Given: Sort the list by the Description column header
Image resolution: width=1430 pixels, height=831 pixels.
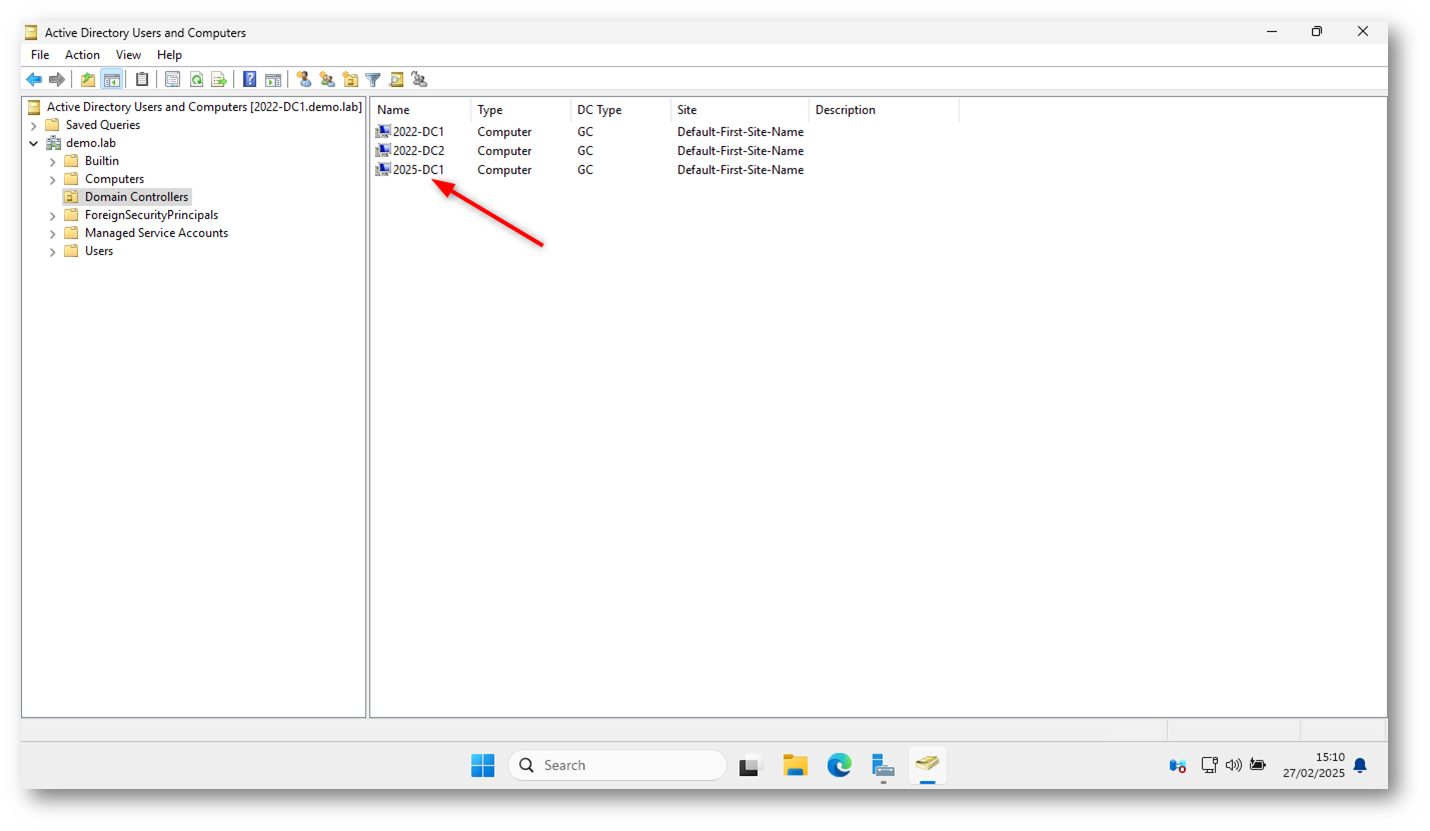Looking at the screenshot, I should [884, 110].
